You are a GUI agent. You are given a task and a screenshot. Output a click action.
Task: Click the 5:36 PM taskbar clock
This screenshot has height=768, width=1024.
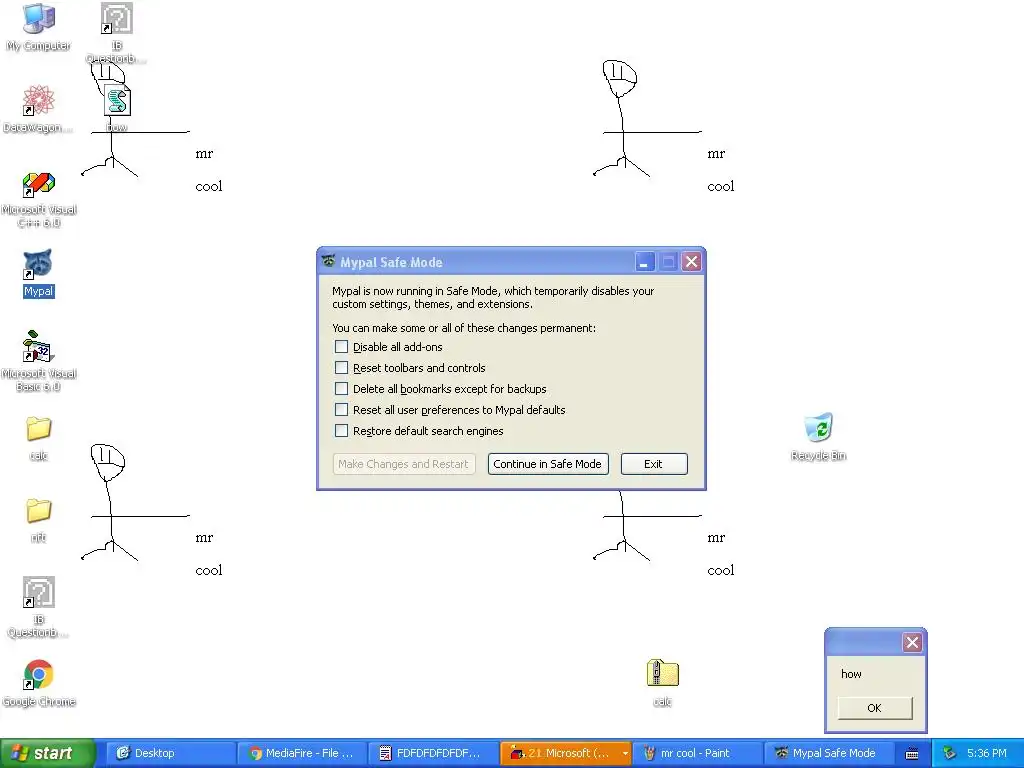(x=986, y=753)
